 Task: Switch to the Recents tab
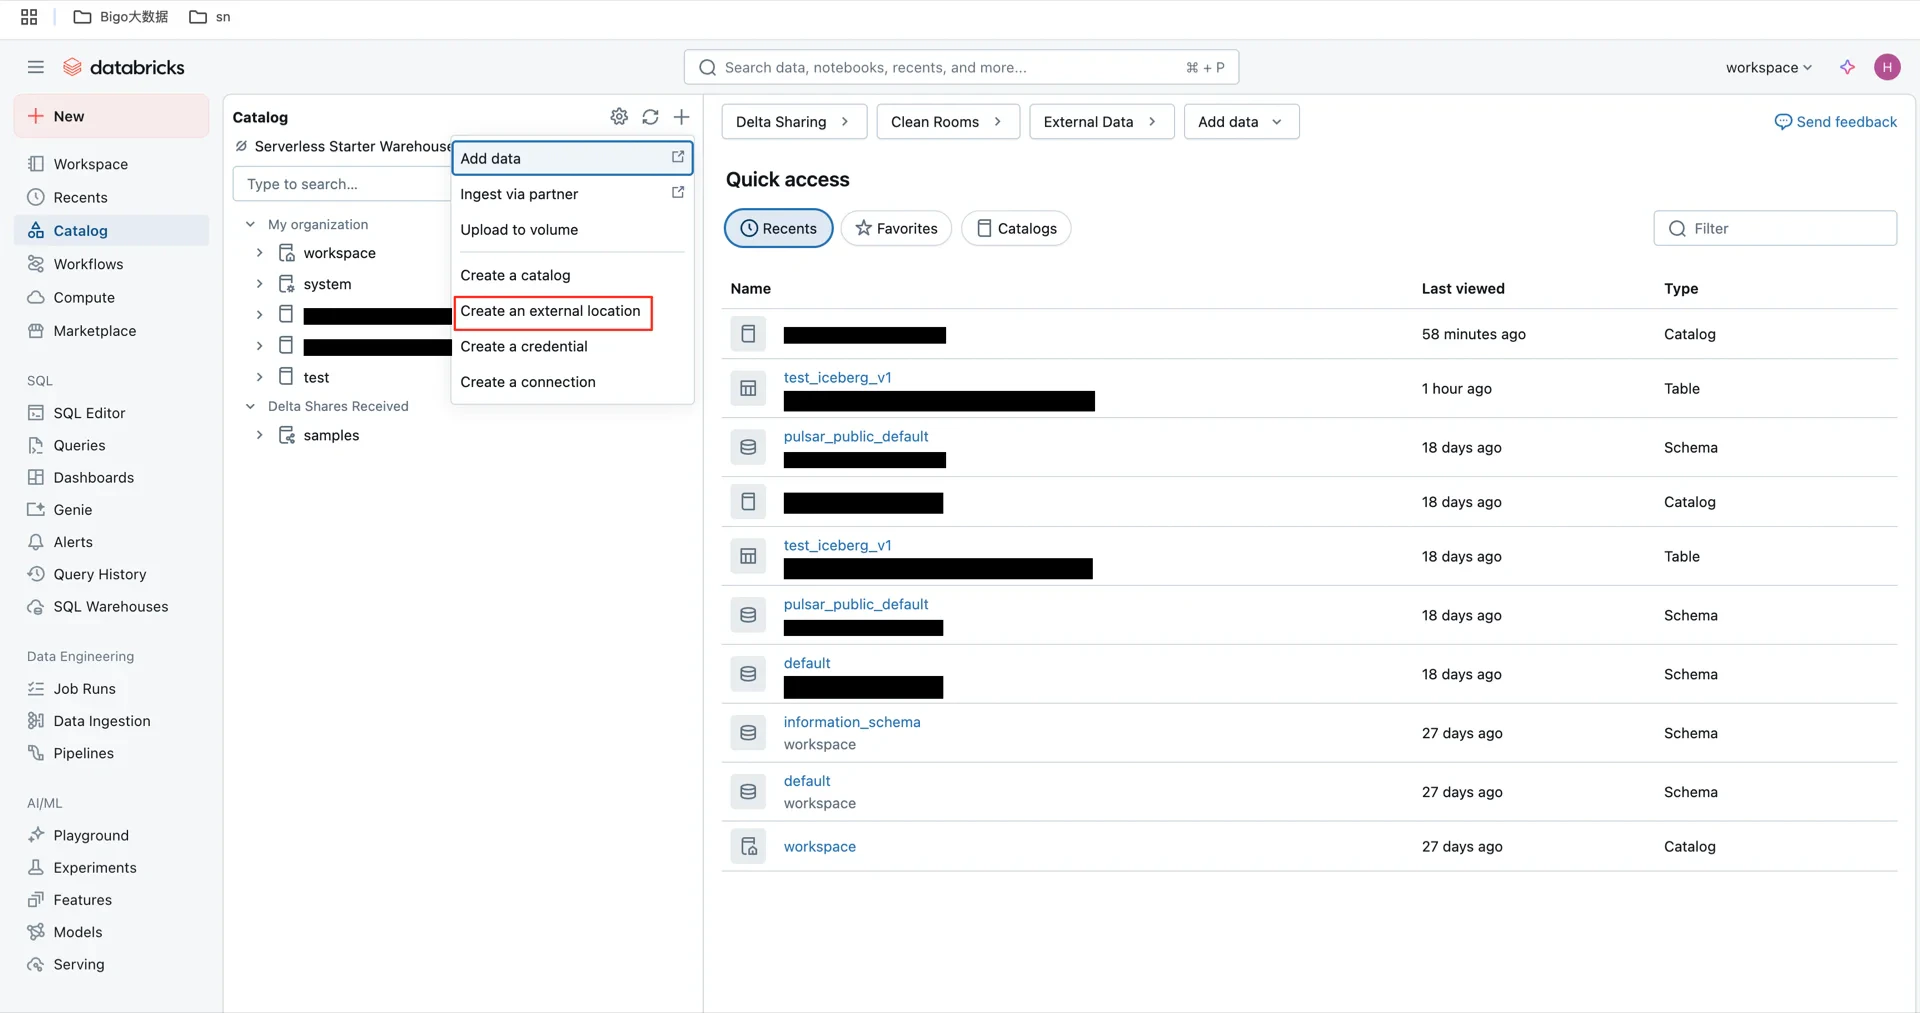(778, 228)
